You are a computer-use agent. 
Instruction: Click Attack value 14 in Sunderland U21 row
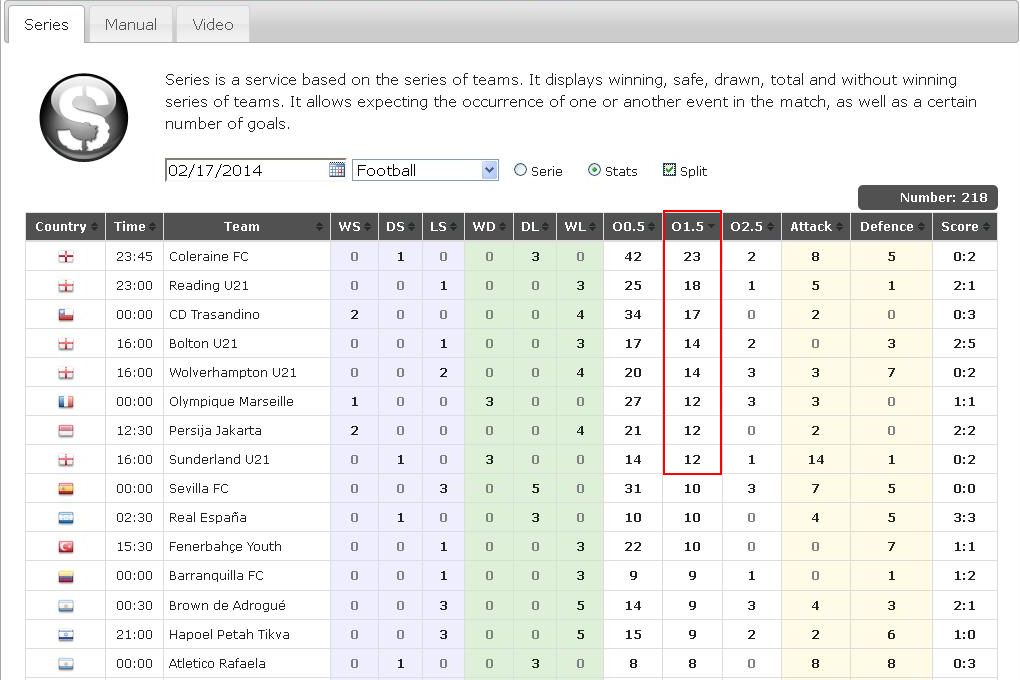(x=816, y=459)
